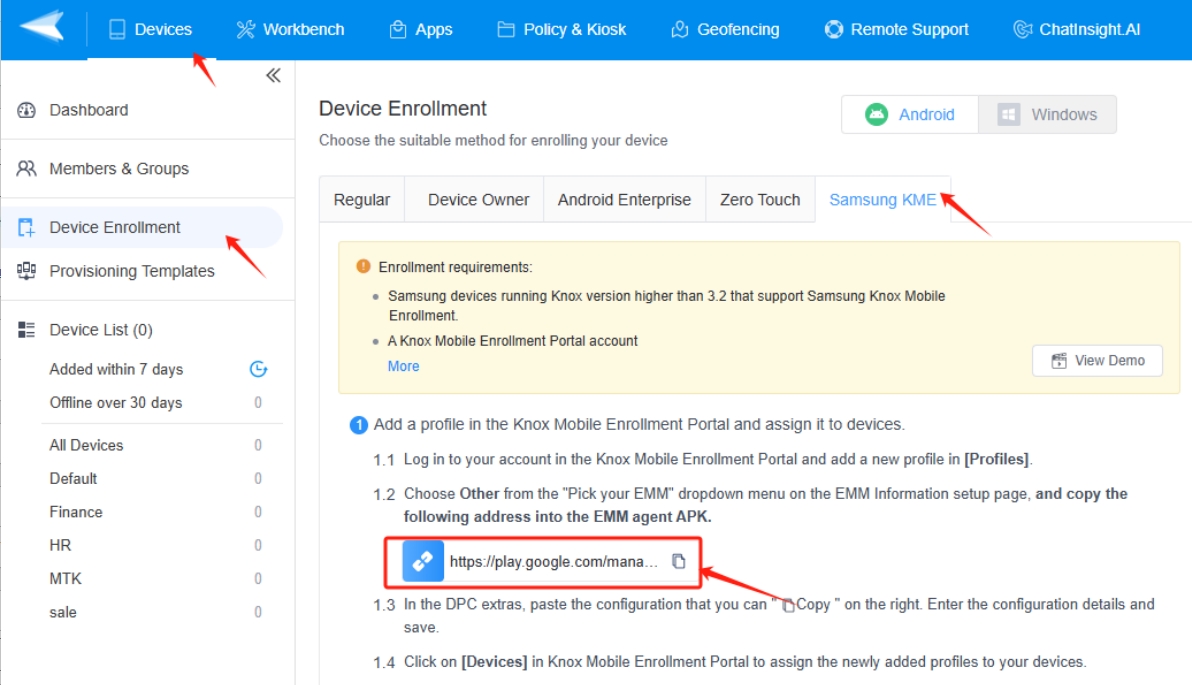Switch to the Zero Touch tab

tap(760, 200)
